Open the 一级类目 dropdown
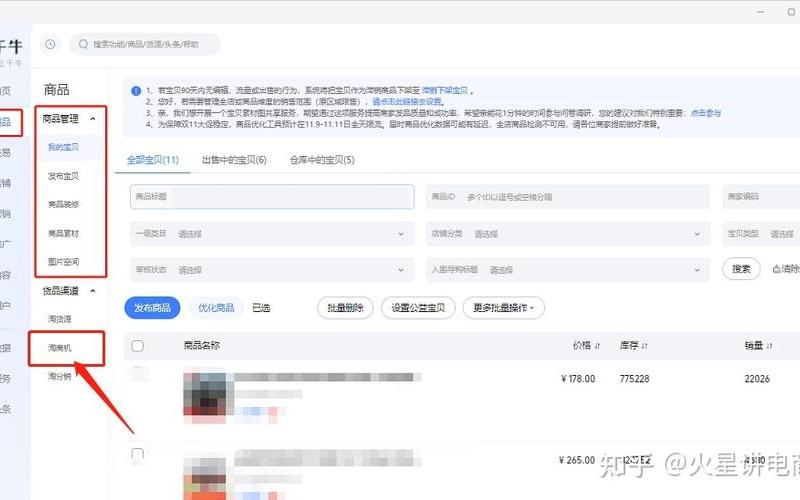The image size is (800, 500). (x=272, y=234)
